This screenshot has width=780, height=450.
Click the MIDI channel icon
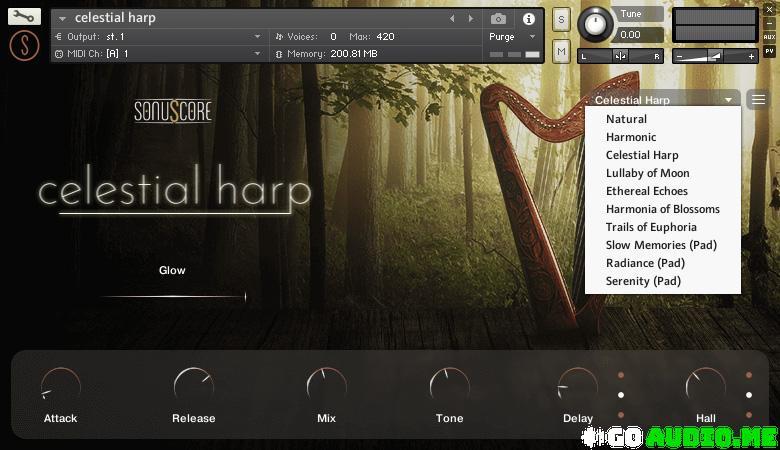[x=59, y=54]
